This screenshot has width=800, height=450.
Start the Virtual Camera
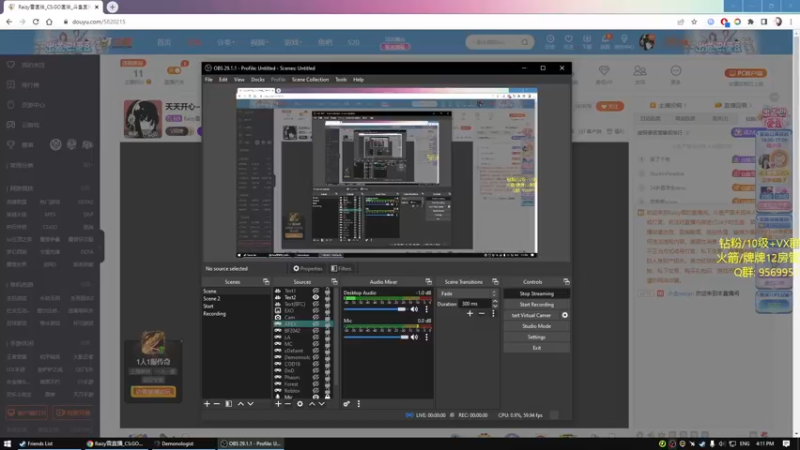(x=532, y=315)
